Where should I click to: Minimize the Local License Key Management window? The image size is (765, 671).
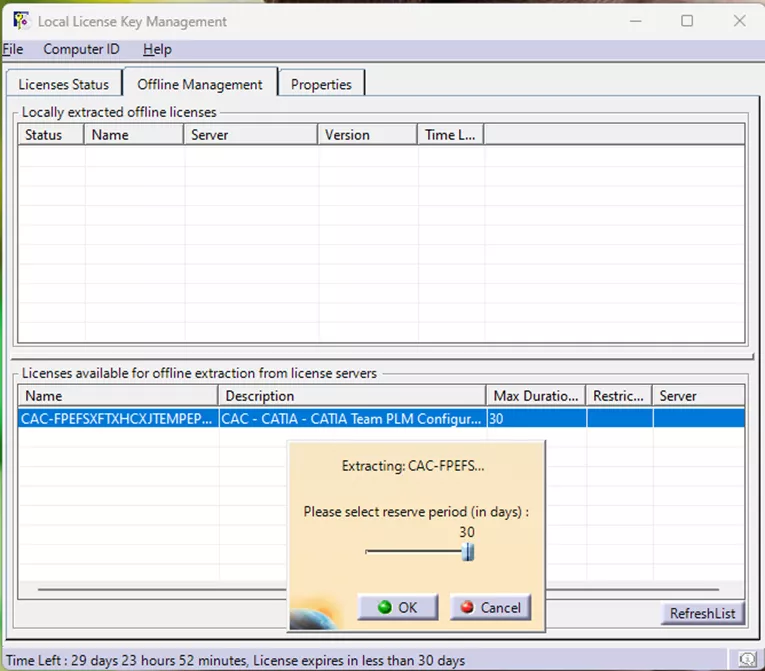click(635, 21)
